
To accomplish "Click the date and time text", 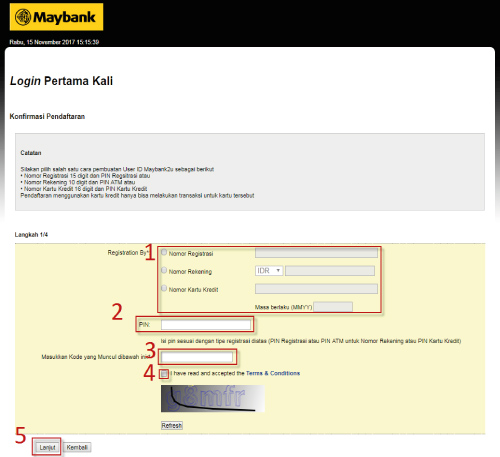I will [54, 42].
